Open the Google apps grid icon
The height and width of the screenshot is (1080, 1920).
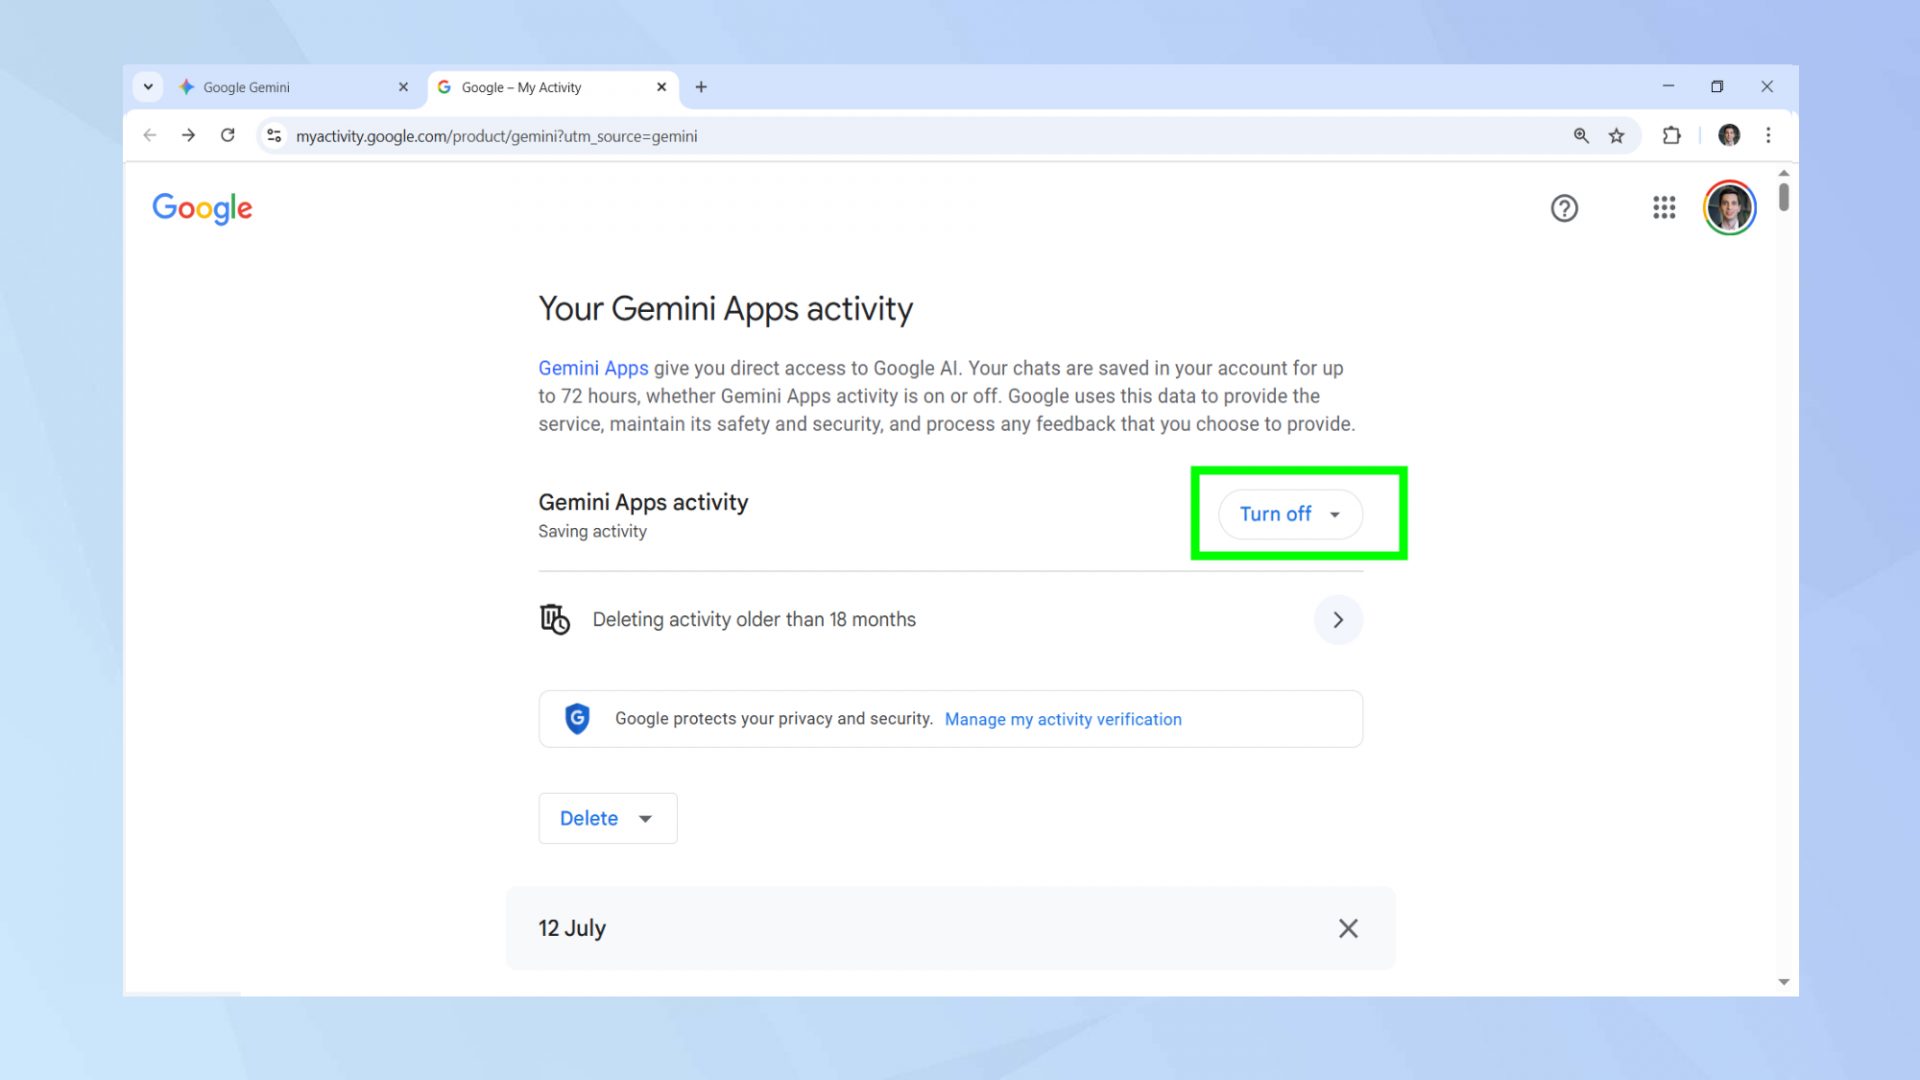[1664, 208]
